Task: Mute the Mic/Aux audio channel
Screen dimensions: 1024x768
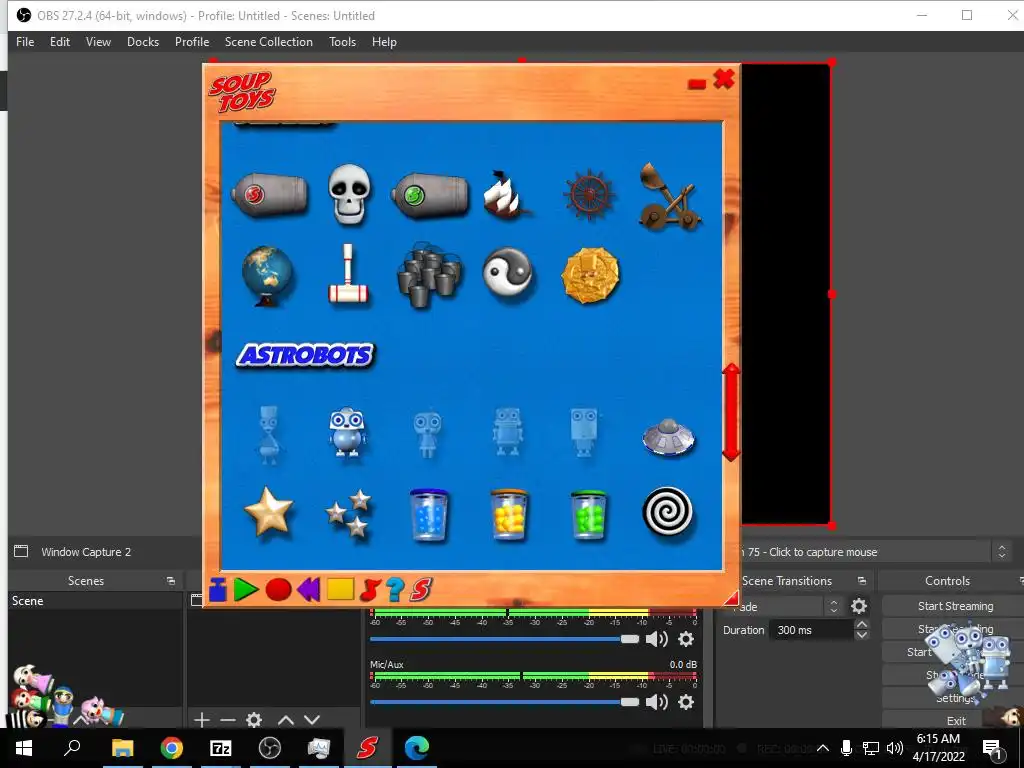Action: point(656,702)
